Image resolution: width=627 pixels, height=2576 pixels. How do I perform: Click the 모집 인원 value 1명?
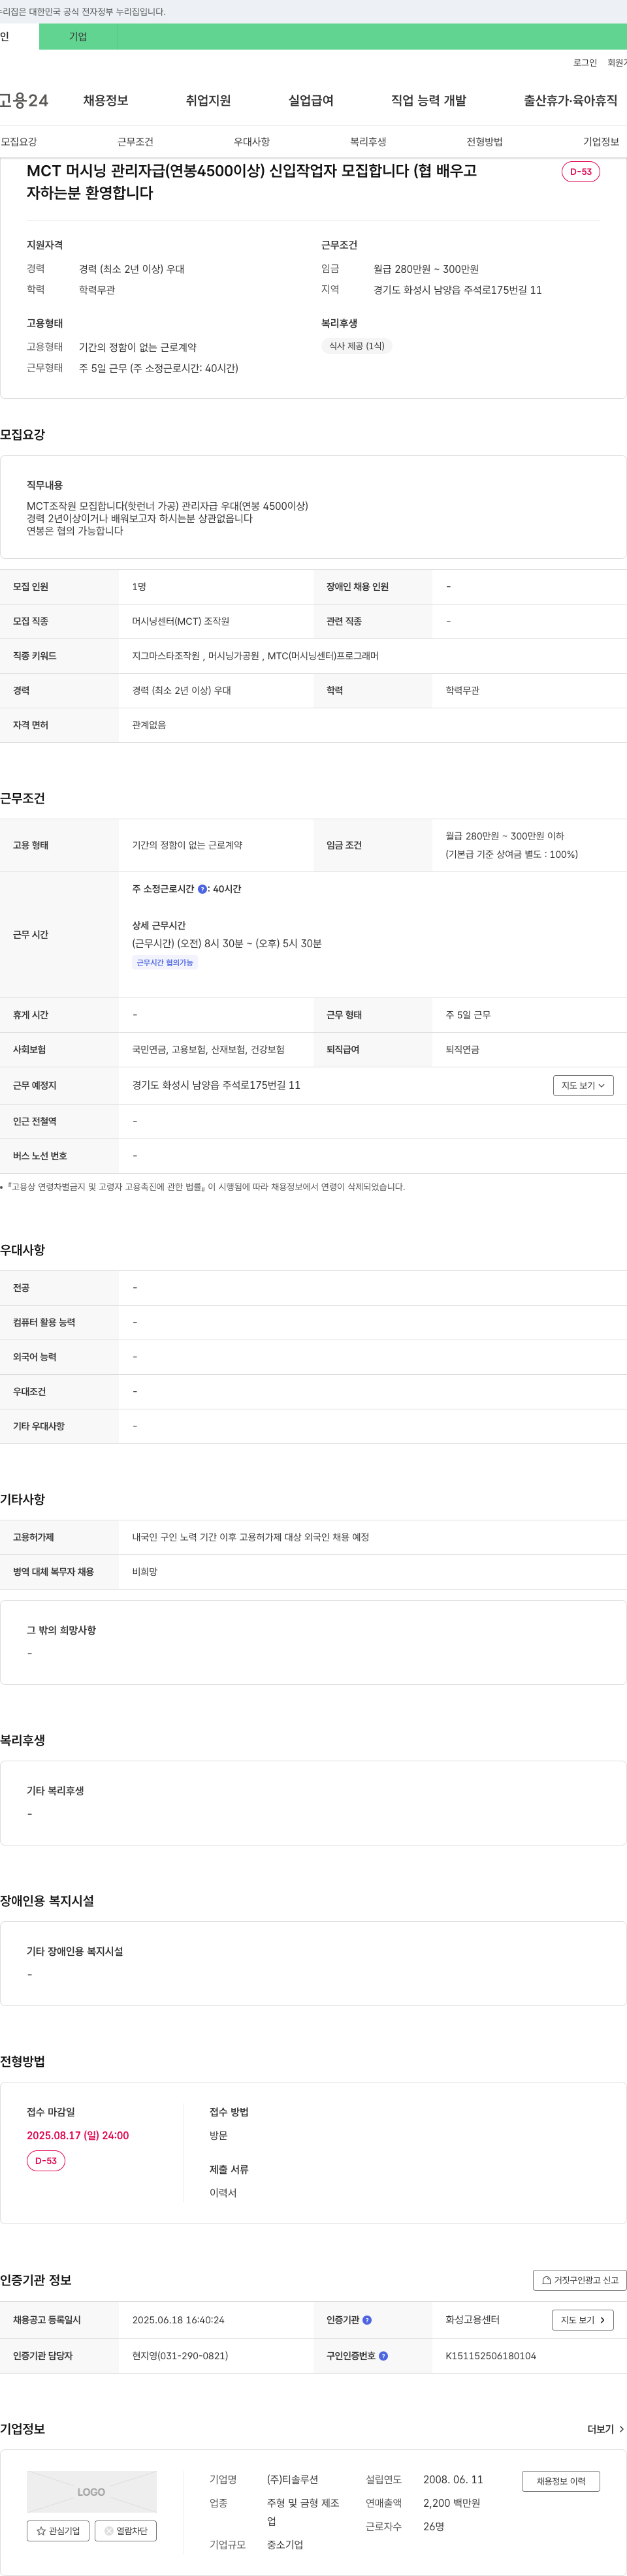pos(139,587)
